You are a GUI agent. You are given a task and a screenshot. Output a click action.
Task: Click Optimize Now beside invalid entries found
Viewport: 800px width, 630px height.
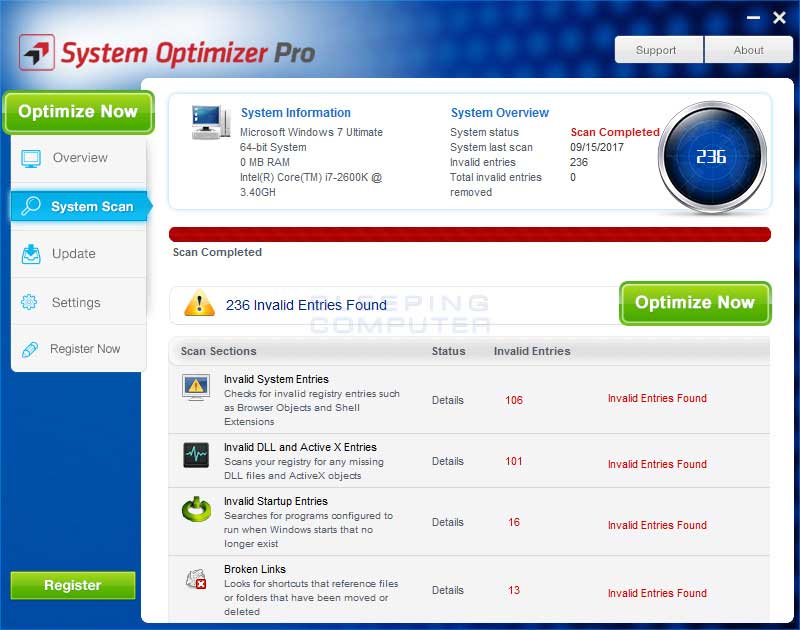click(695, 303)
